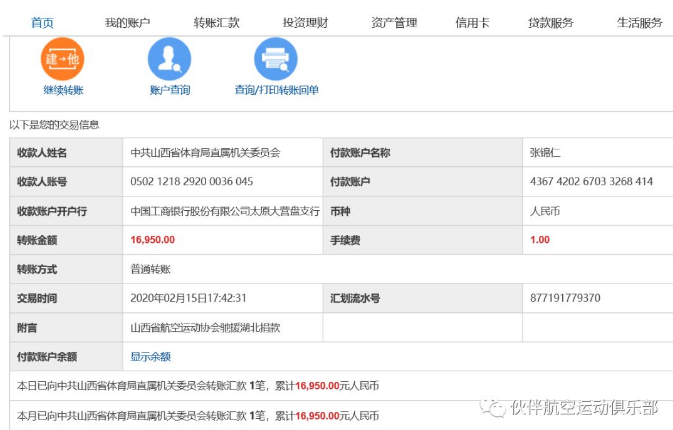
Task: Go to 资产管理 menu
Action: coord(394,23)
